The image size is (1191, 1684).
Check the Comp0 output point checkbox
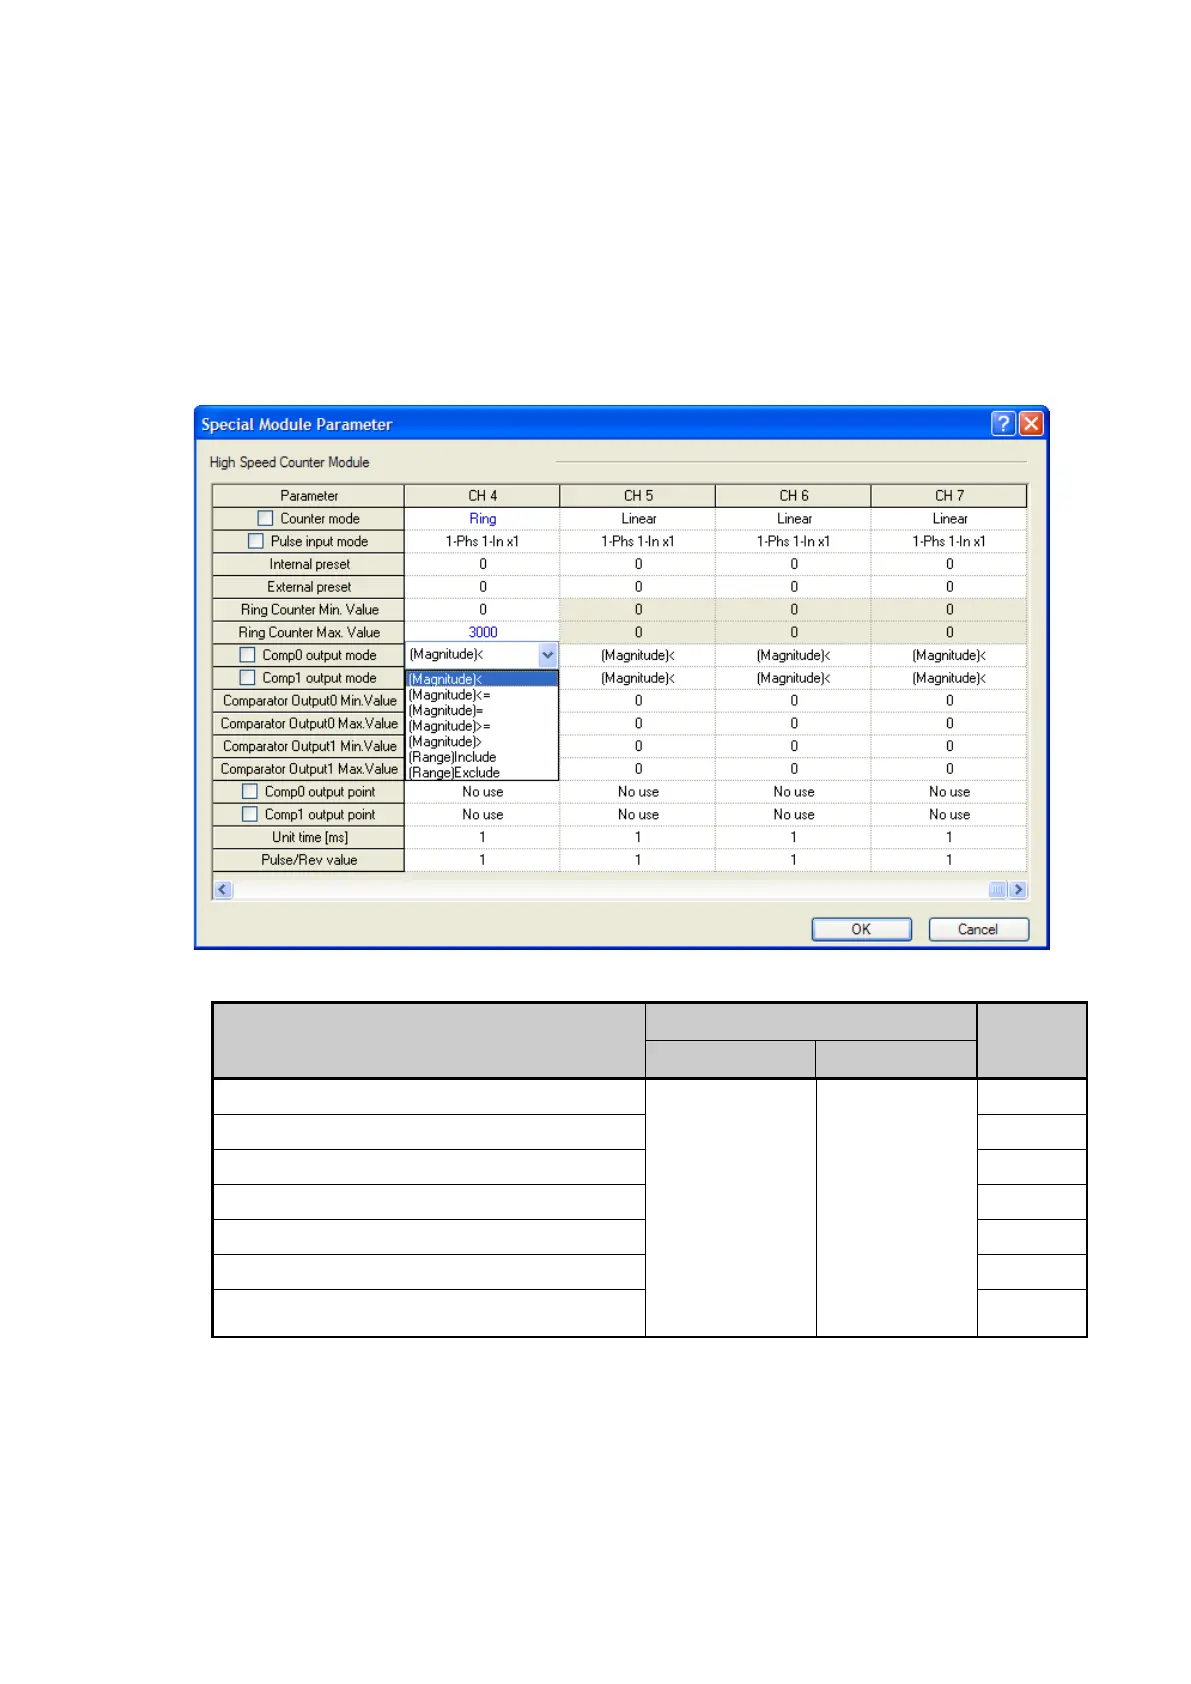(x=250, y=792)
